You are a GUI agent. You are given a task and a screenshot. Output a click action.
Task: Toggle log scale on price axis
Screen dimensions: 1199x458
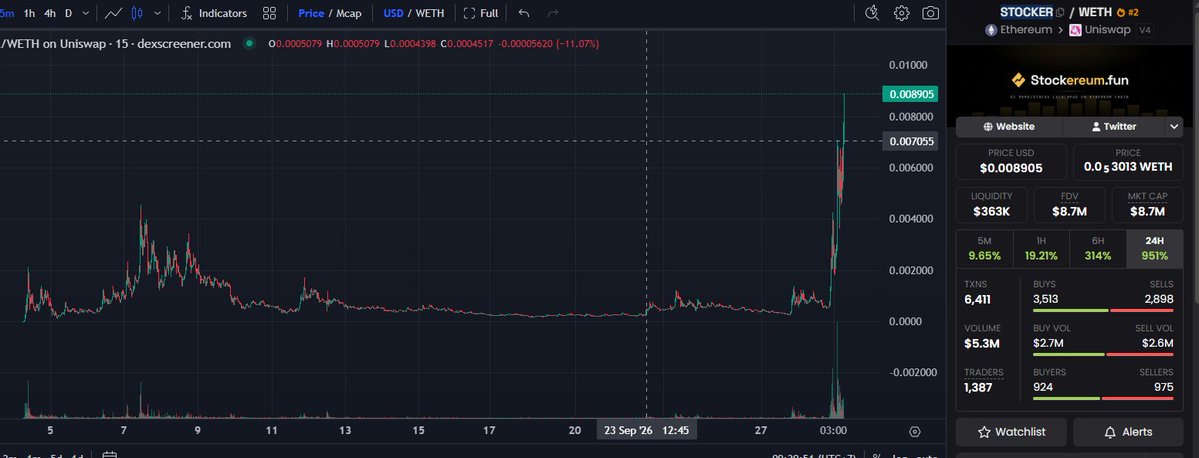click(x=898, y=456)
